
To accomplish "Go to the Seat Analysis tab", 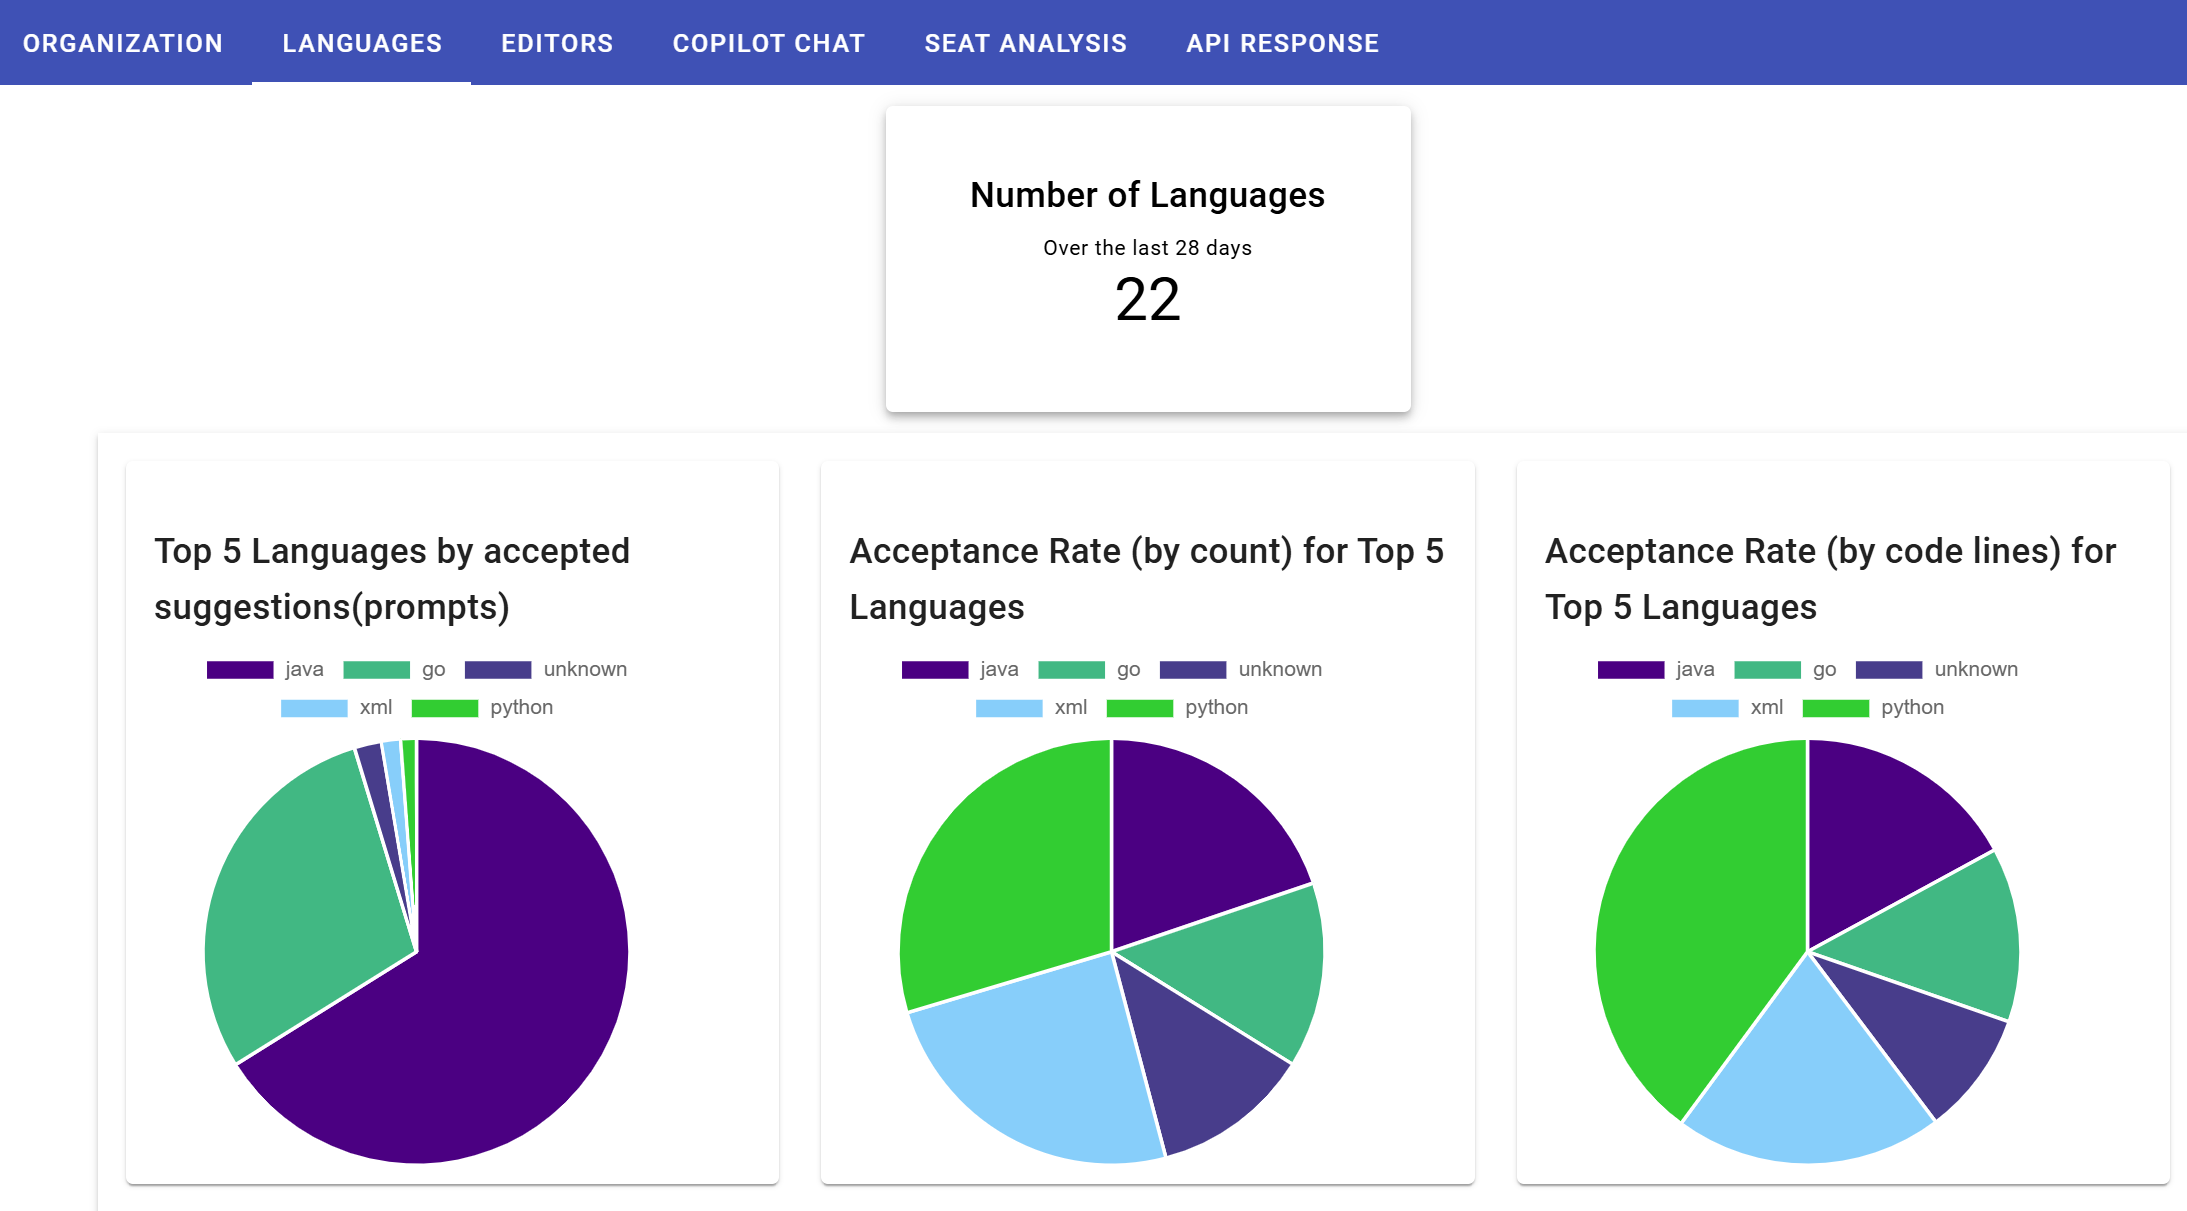I will [x=1025, y=43].
